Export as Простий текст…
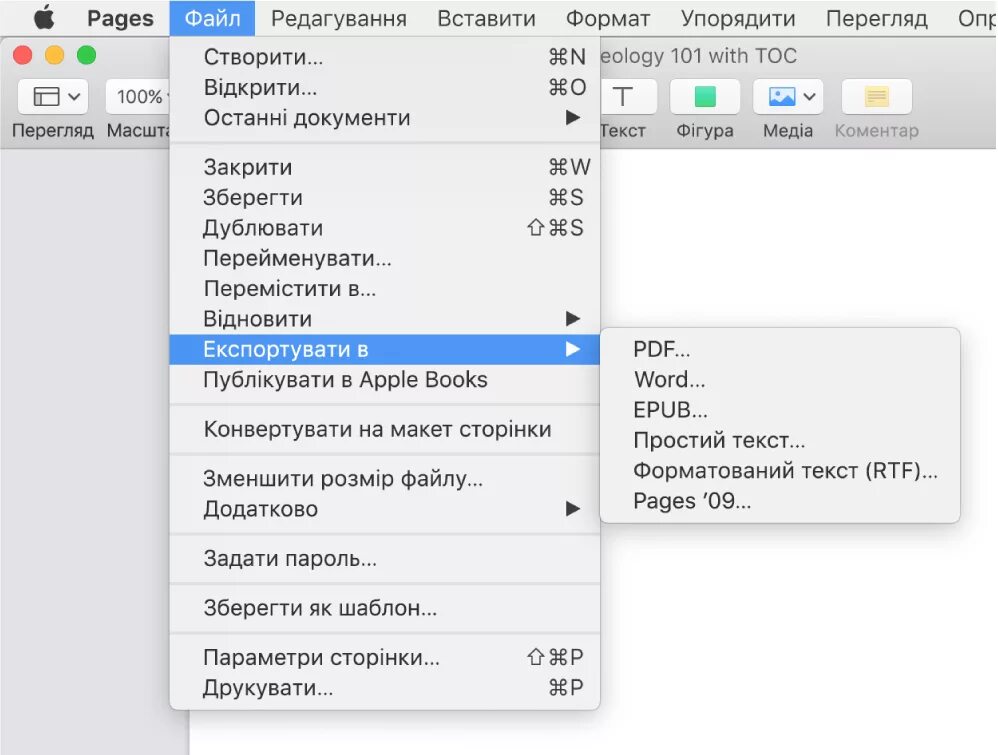The image size is (998, 755). (780, 440)
